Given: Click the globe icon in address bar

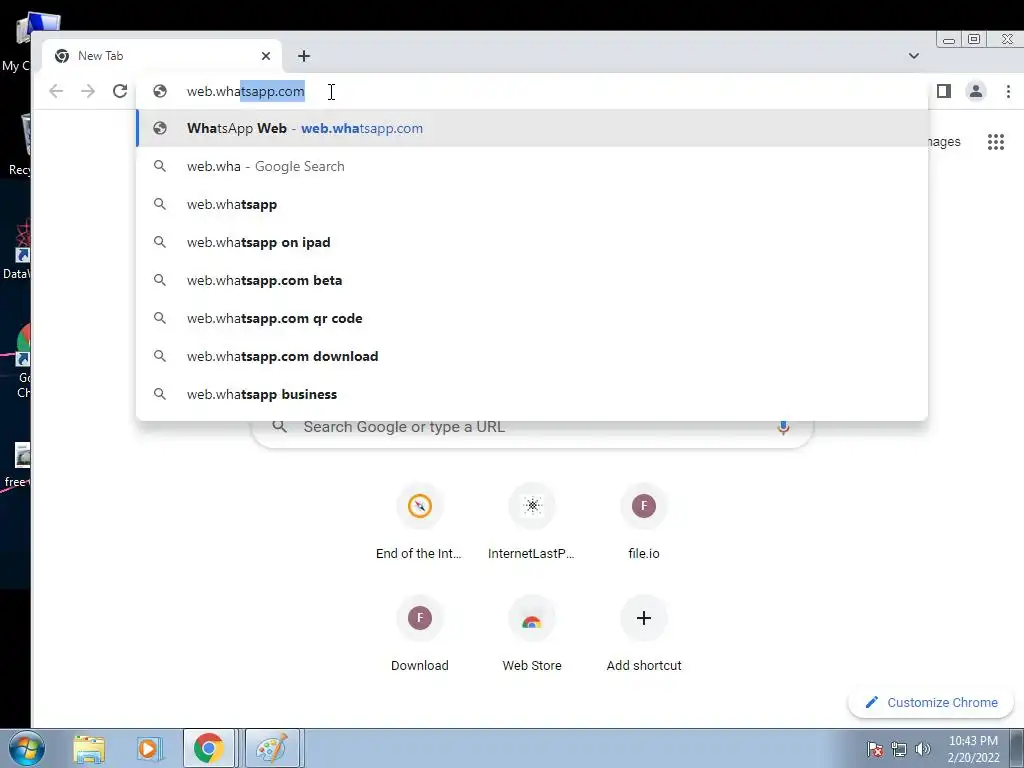Looking at the screenshot, I should click(x=160, y=91).
